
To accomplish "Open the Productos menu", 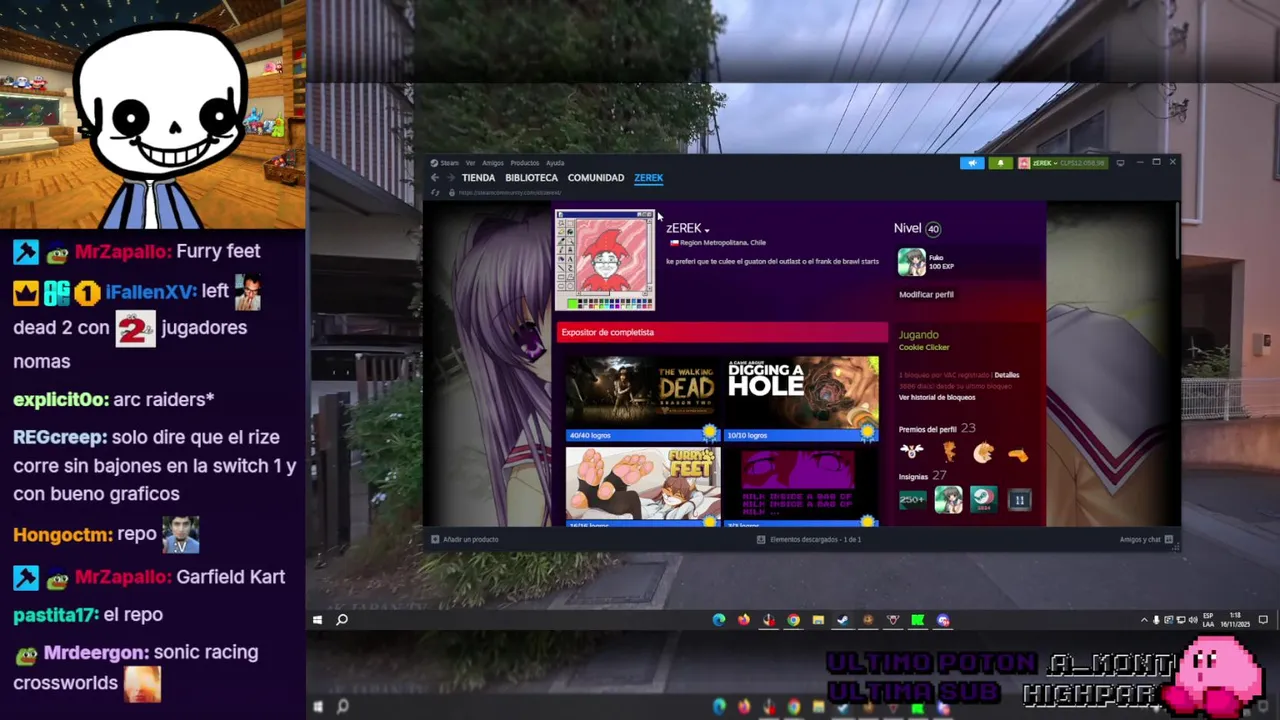I will pos(524,163).
